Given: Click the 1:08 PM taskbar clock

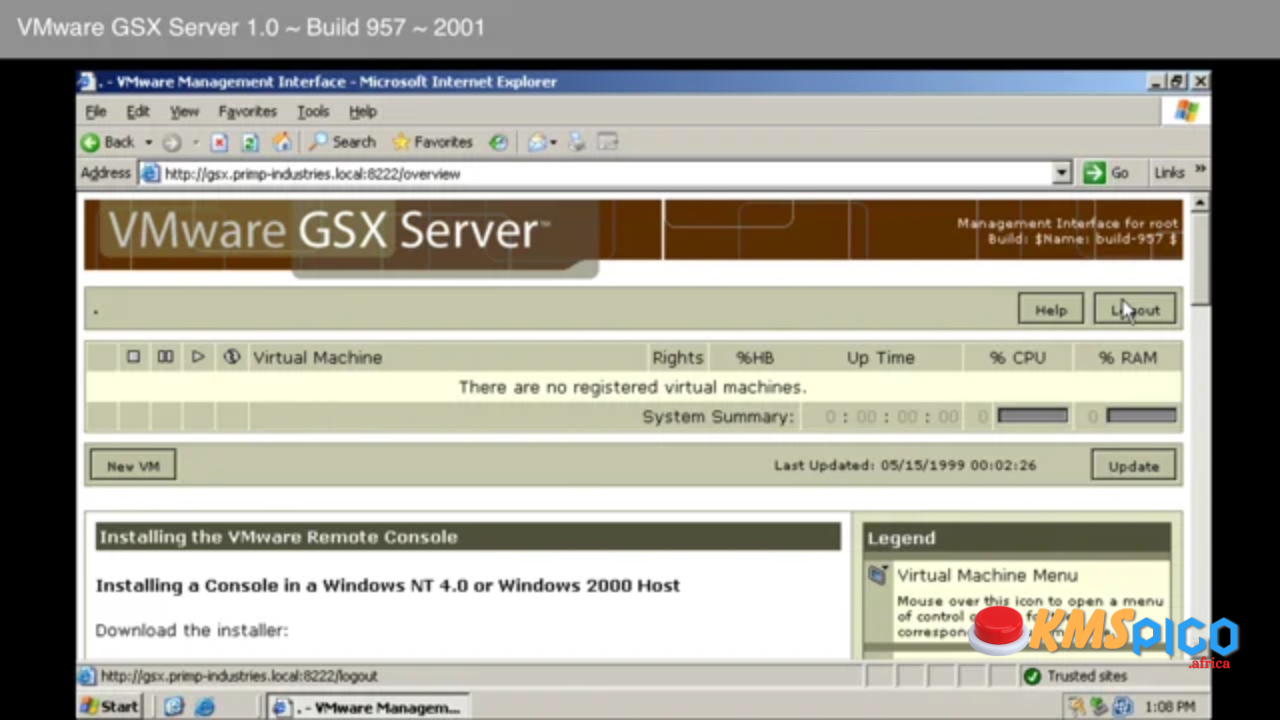Looking at the screenshot, I should click(1169, 707).
